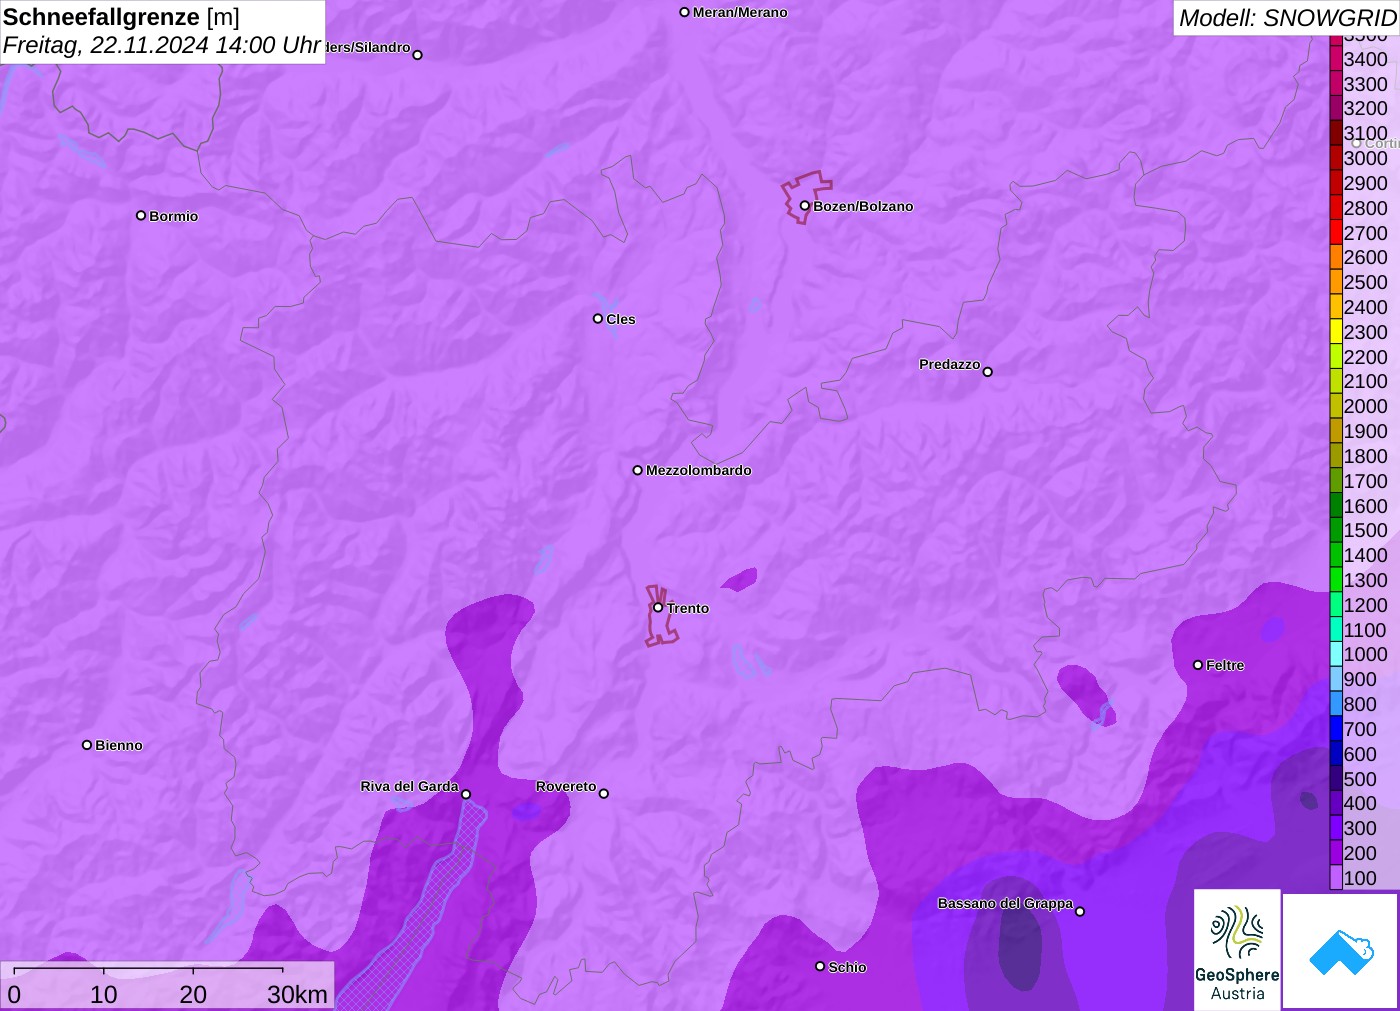Select the Mezzolombardo location dot
The height and width of the screenshot is (1011, 1400).
coord(637,470)
